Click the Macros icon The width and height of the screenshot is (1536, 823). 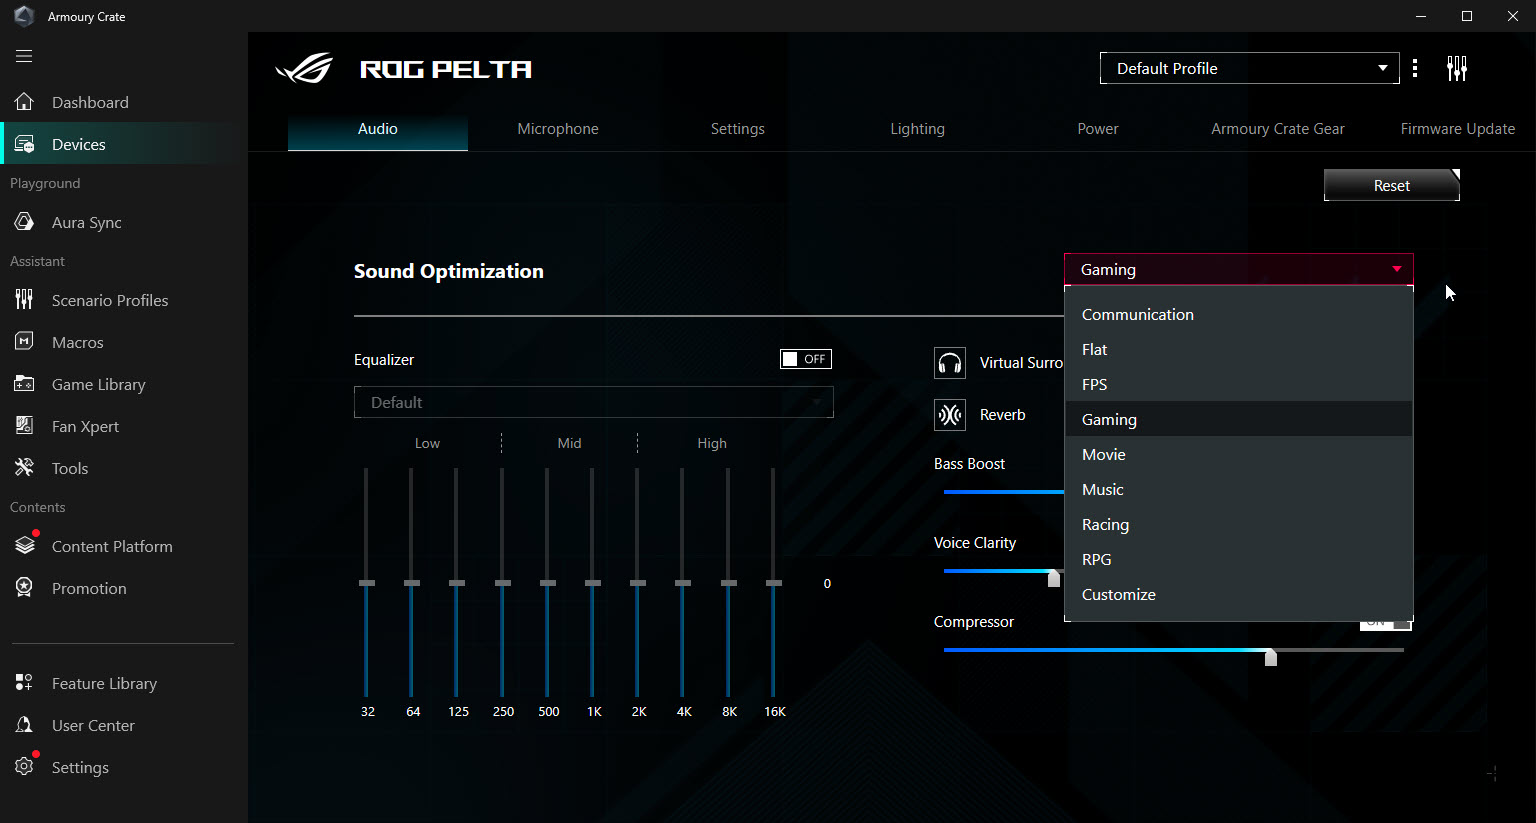coord(25,342)
